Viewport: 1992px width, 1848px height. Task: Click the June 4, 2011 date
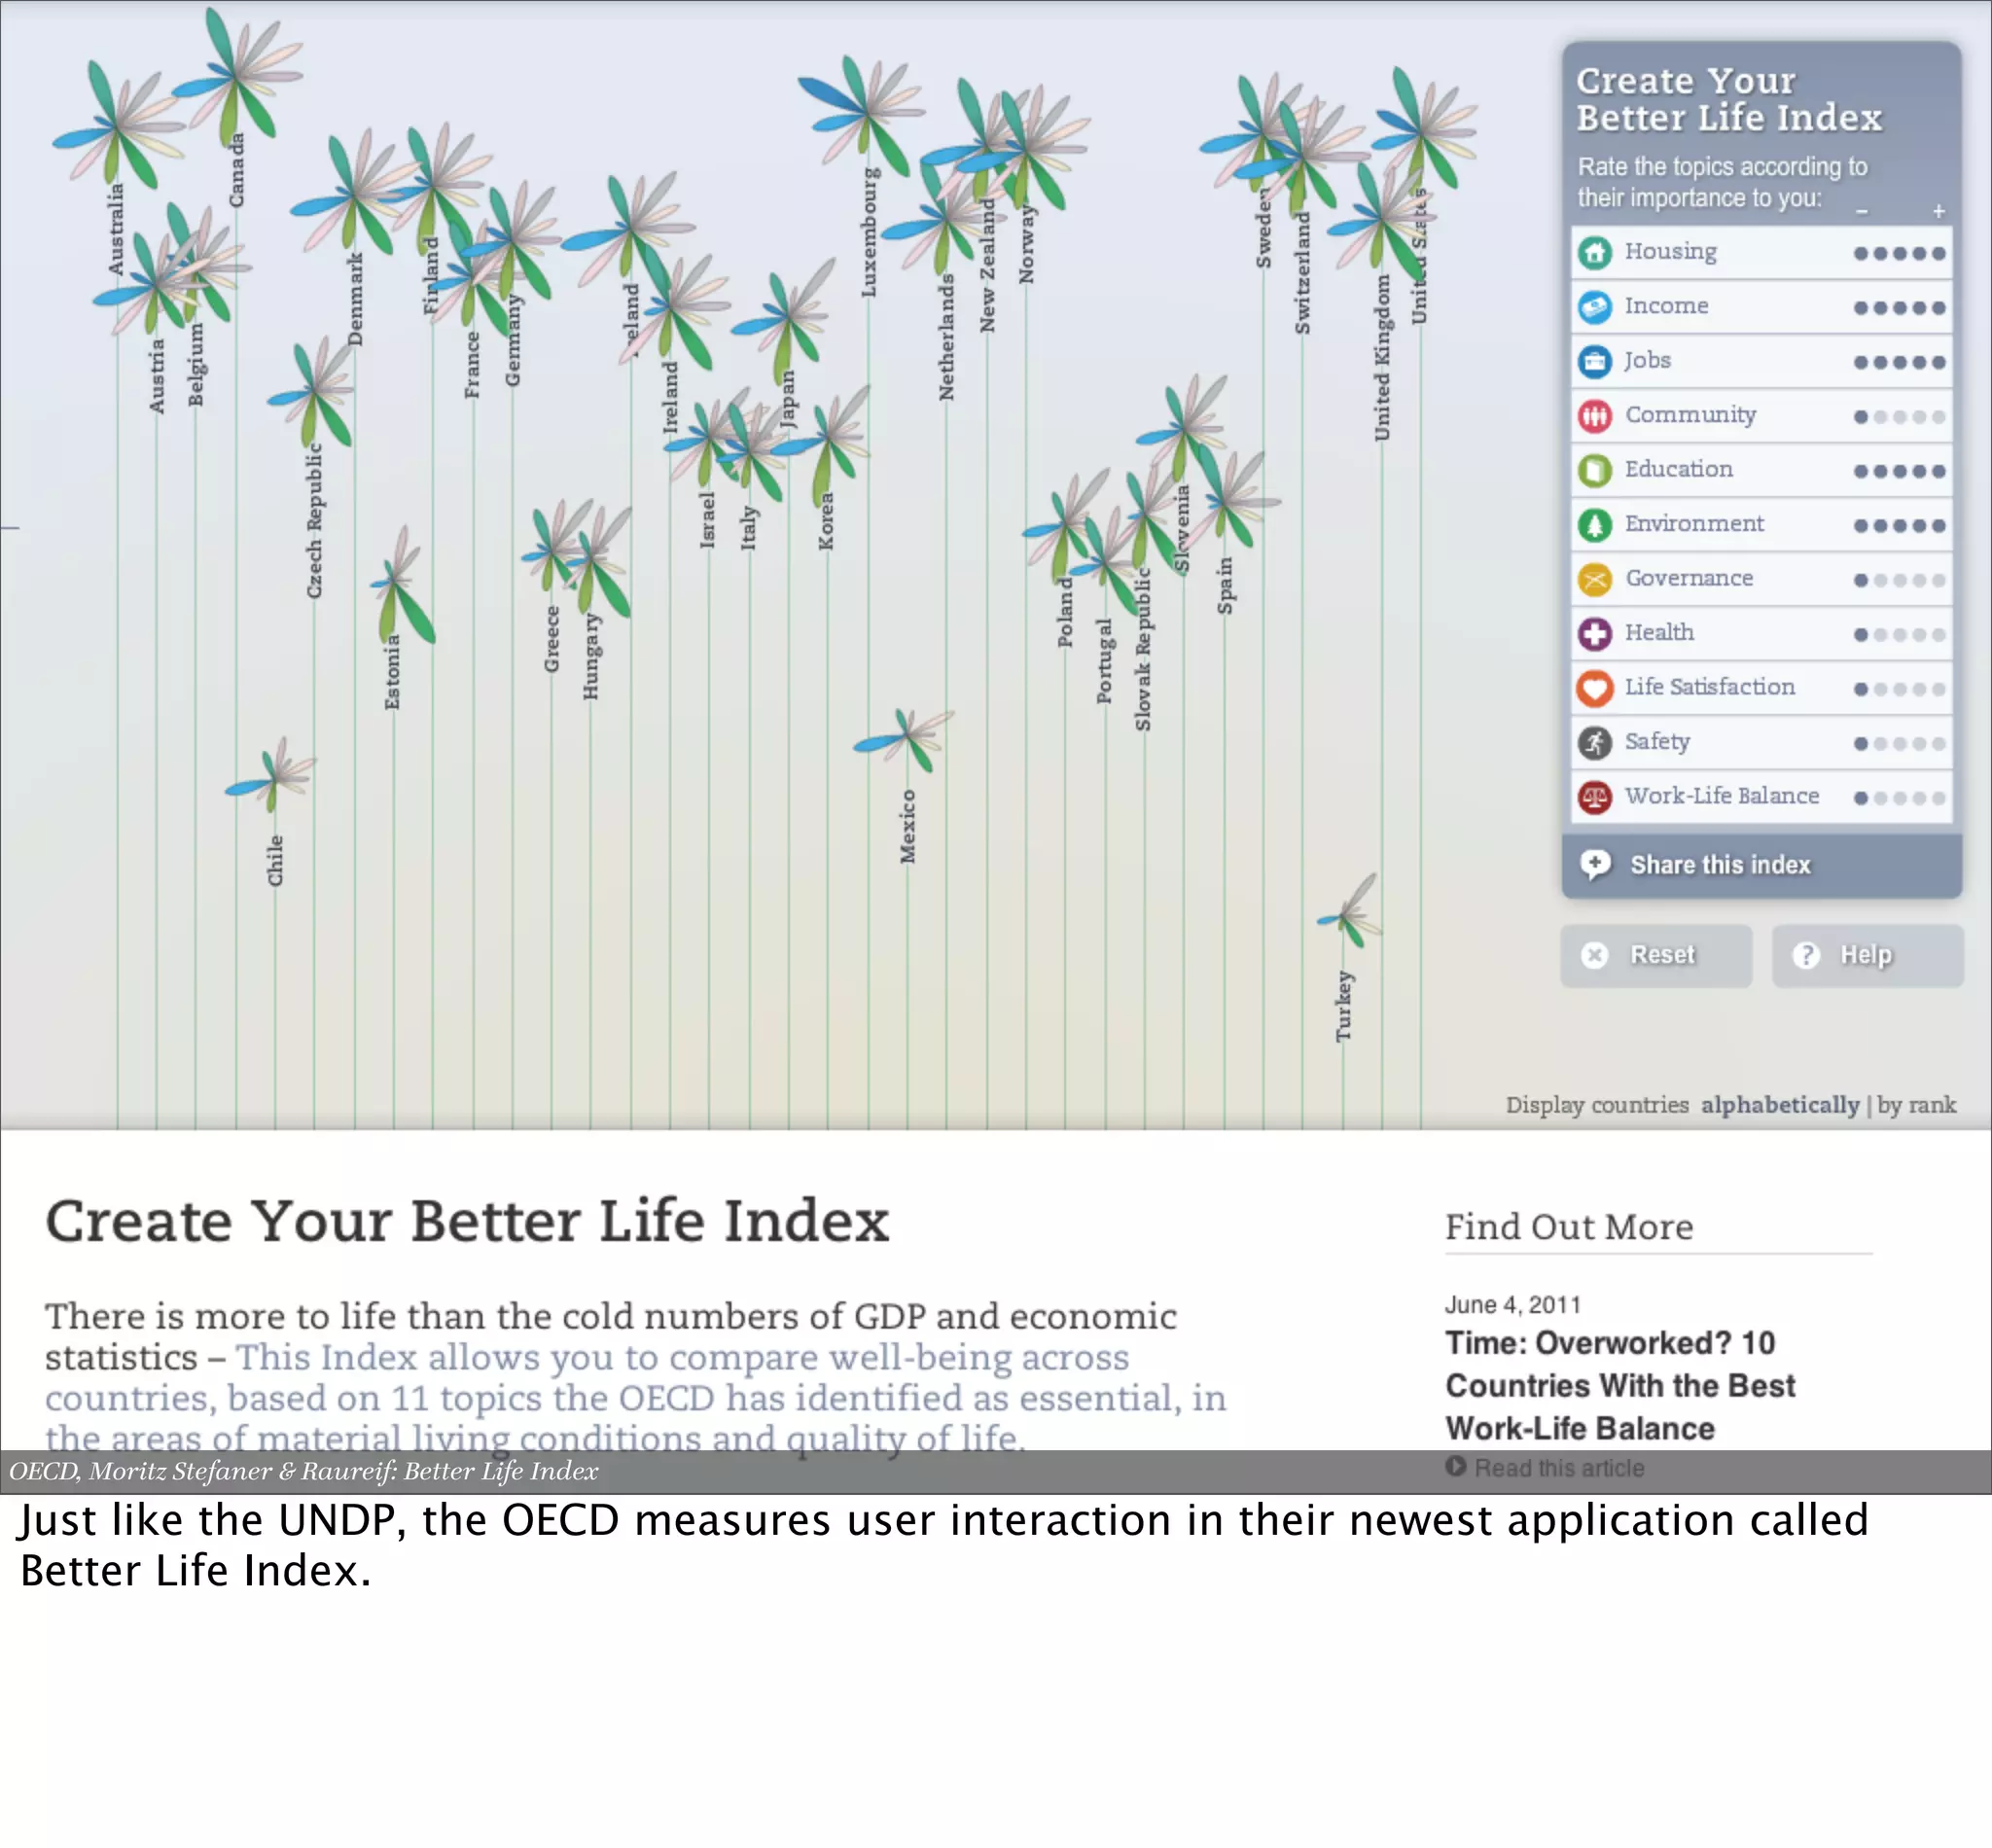click(x=1513, y=1305)
